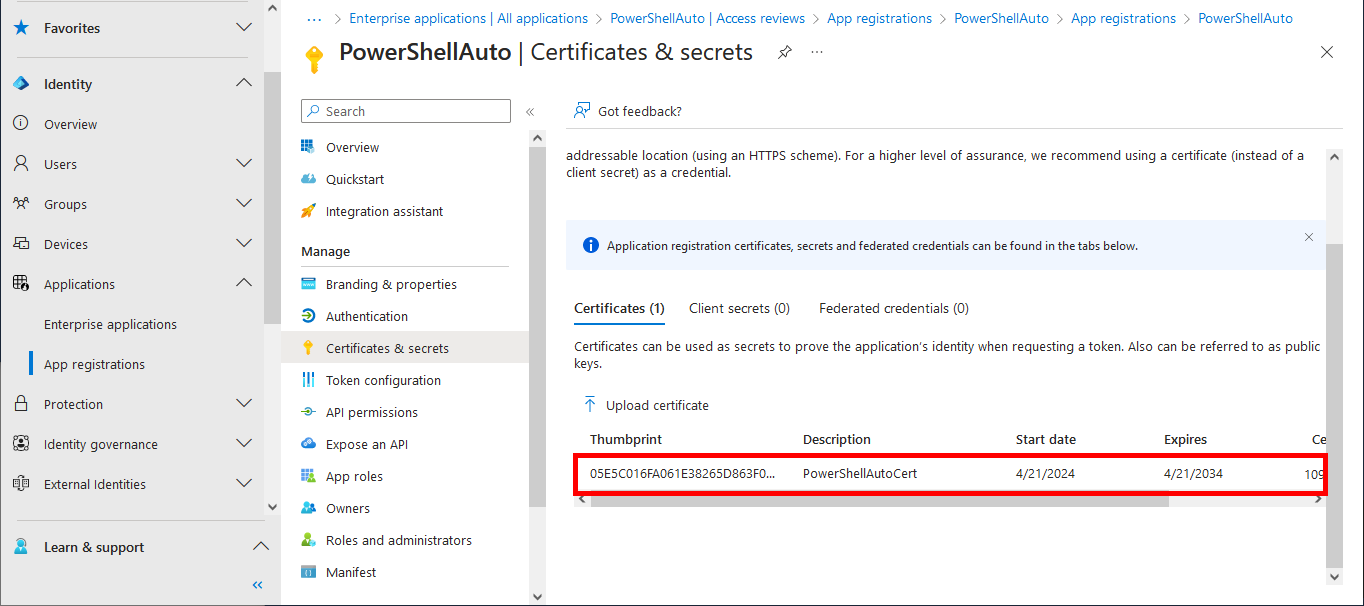This screenshot has width=1364, height=606.
Task: Open the Integration assistant
Action: (x=386, y=211)
